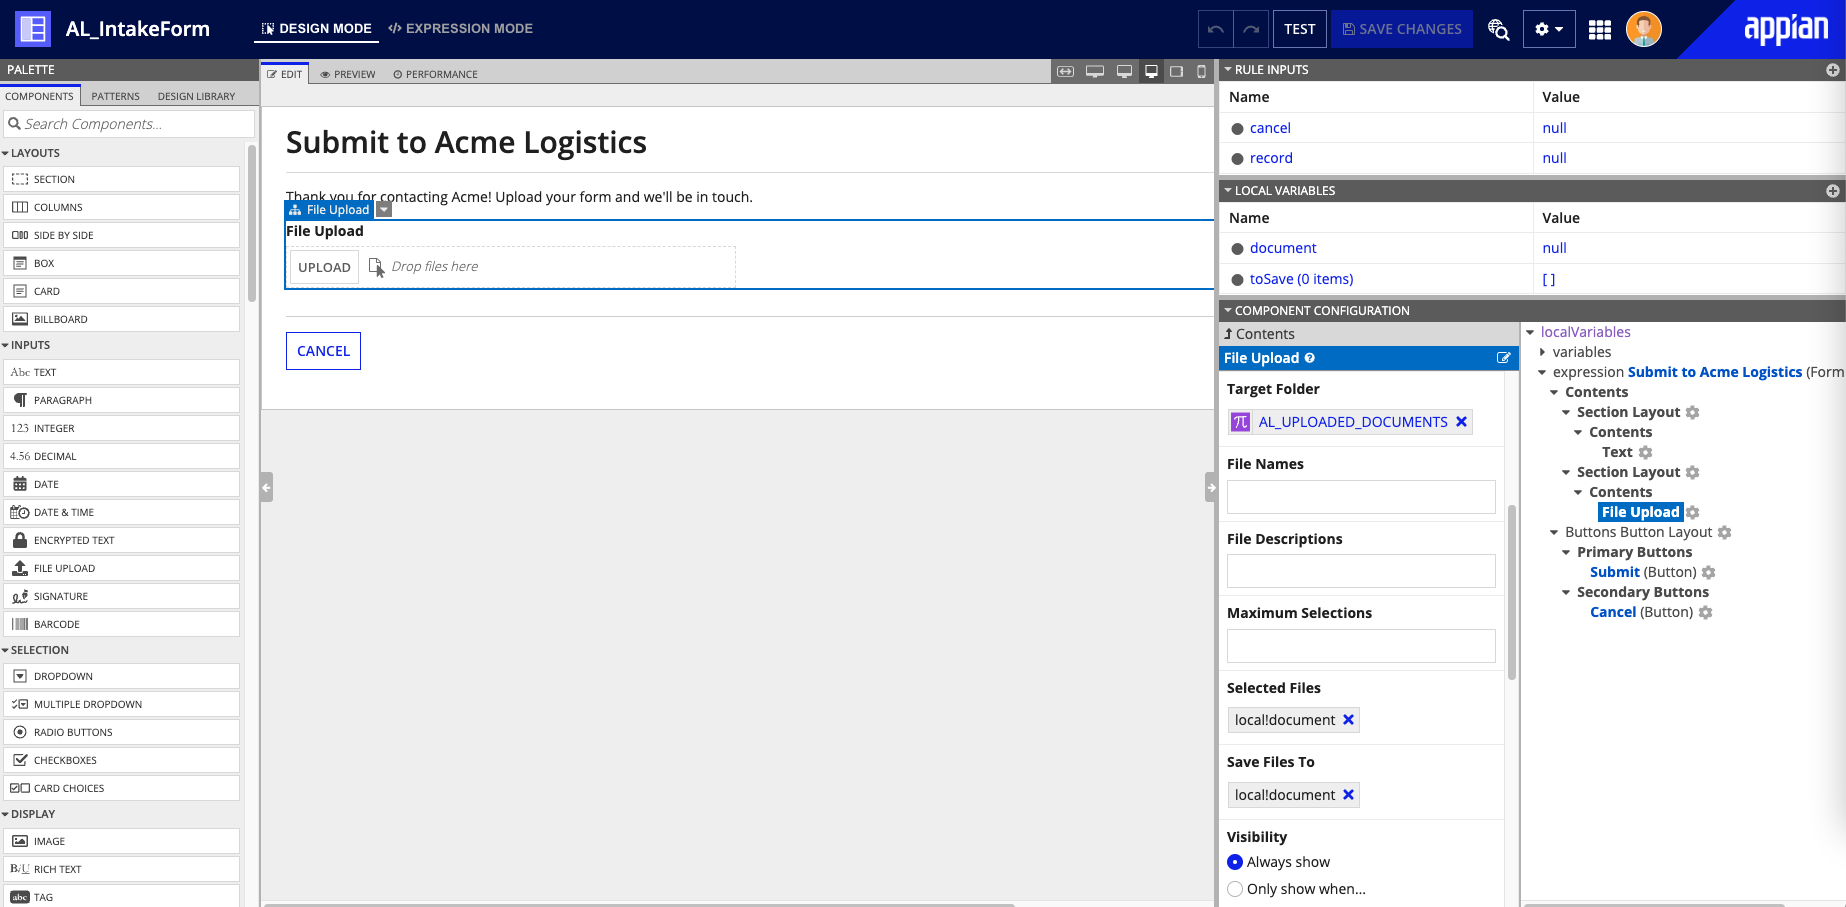The width and height of the screenshot is (1846, 907).
Task: Add a new local variable
Action: (x=1833, y=191)
